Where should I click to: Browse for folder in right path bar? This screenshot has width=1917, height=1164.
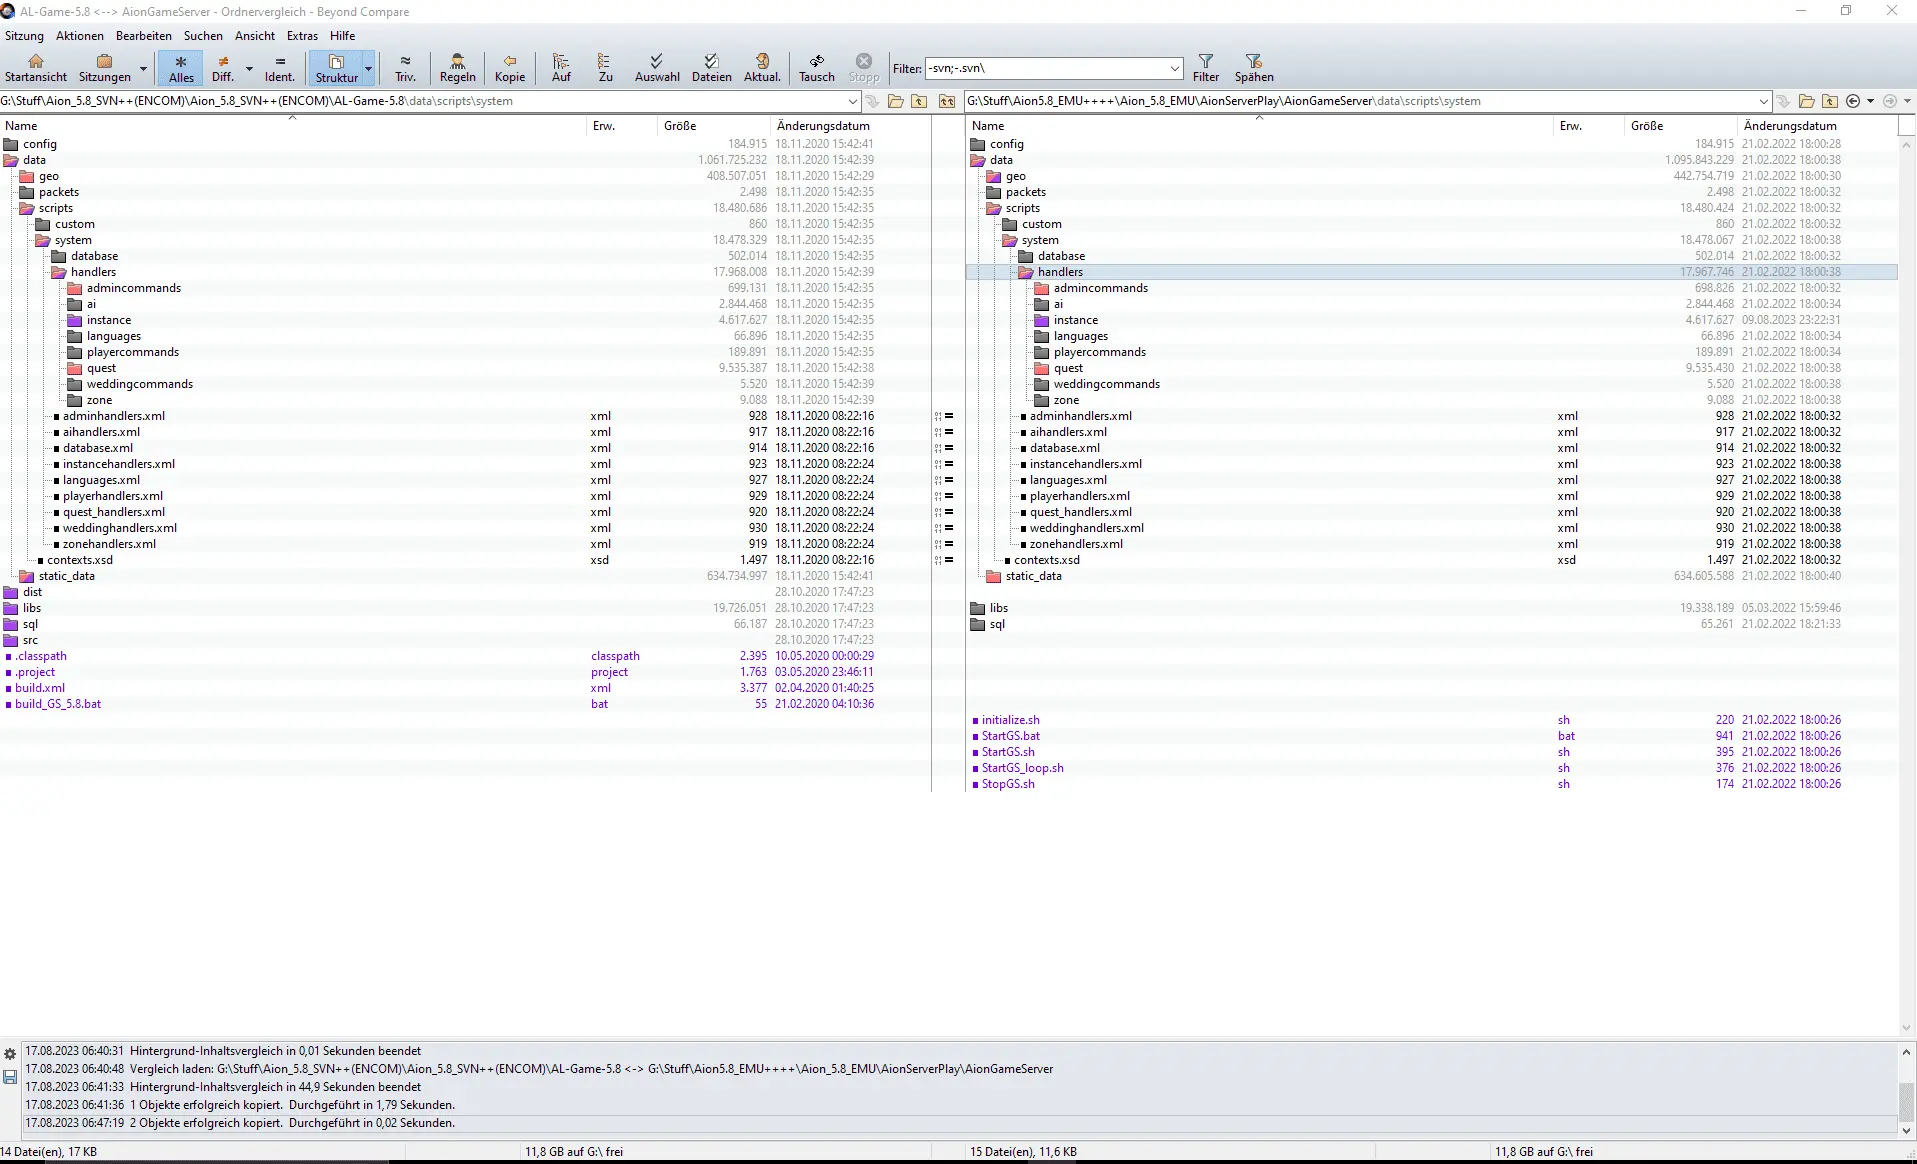[1806, 101]
